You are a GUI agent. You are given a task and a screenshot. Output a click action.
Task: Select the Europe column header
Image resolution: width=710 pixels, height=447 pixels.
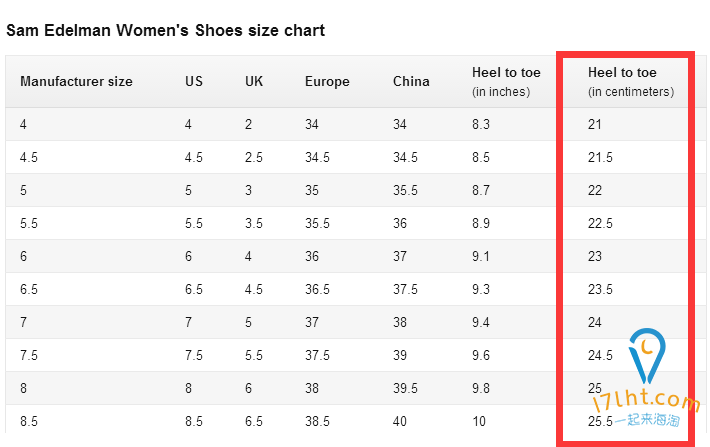[327, 82]
